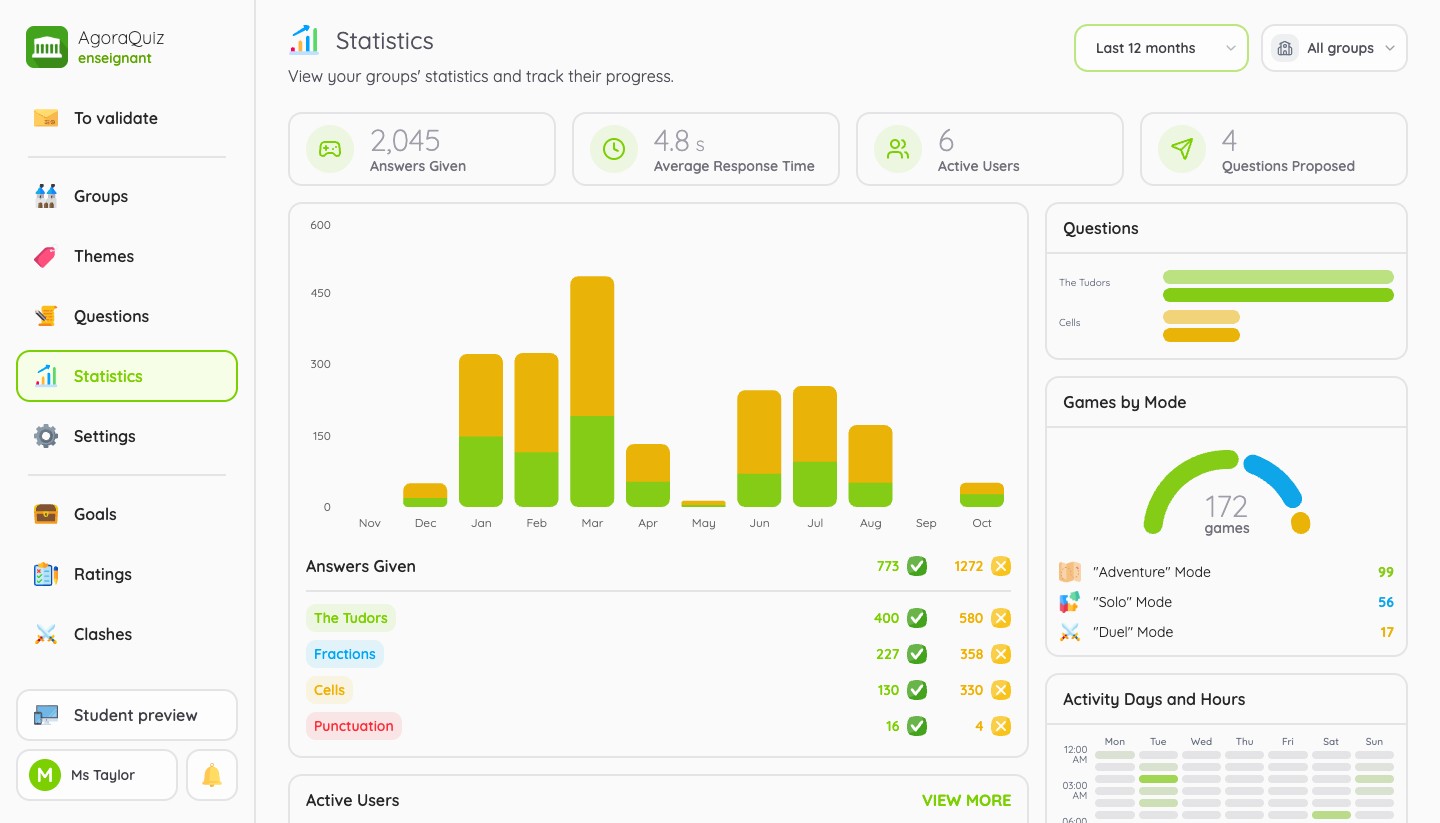Click VIEW MORE in Active Users panel
The image size is (1440, 823).
coord(966,800)
